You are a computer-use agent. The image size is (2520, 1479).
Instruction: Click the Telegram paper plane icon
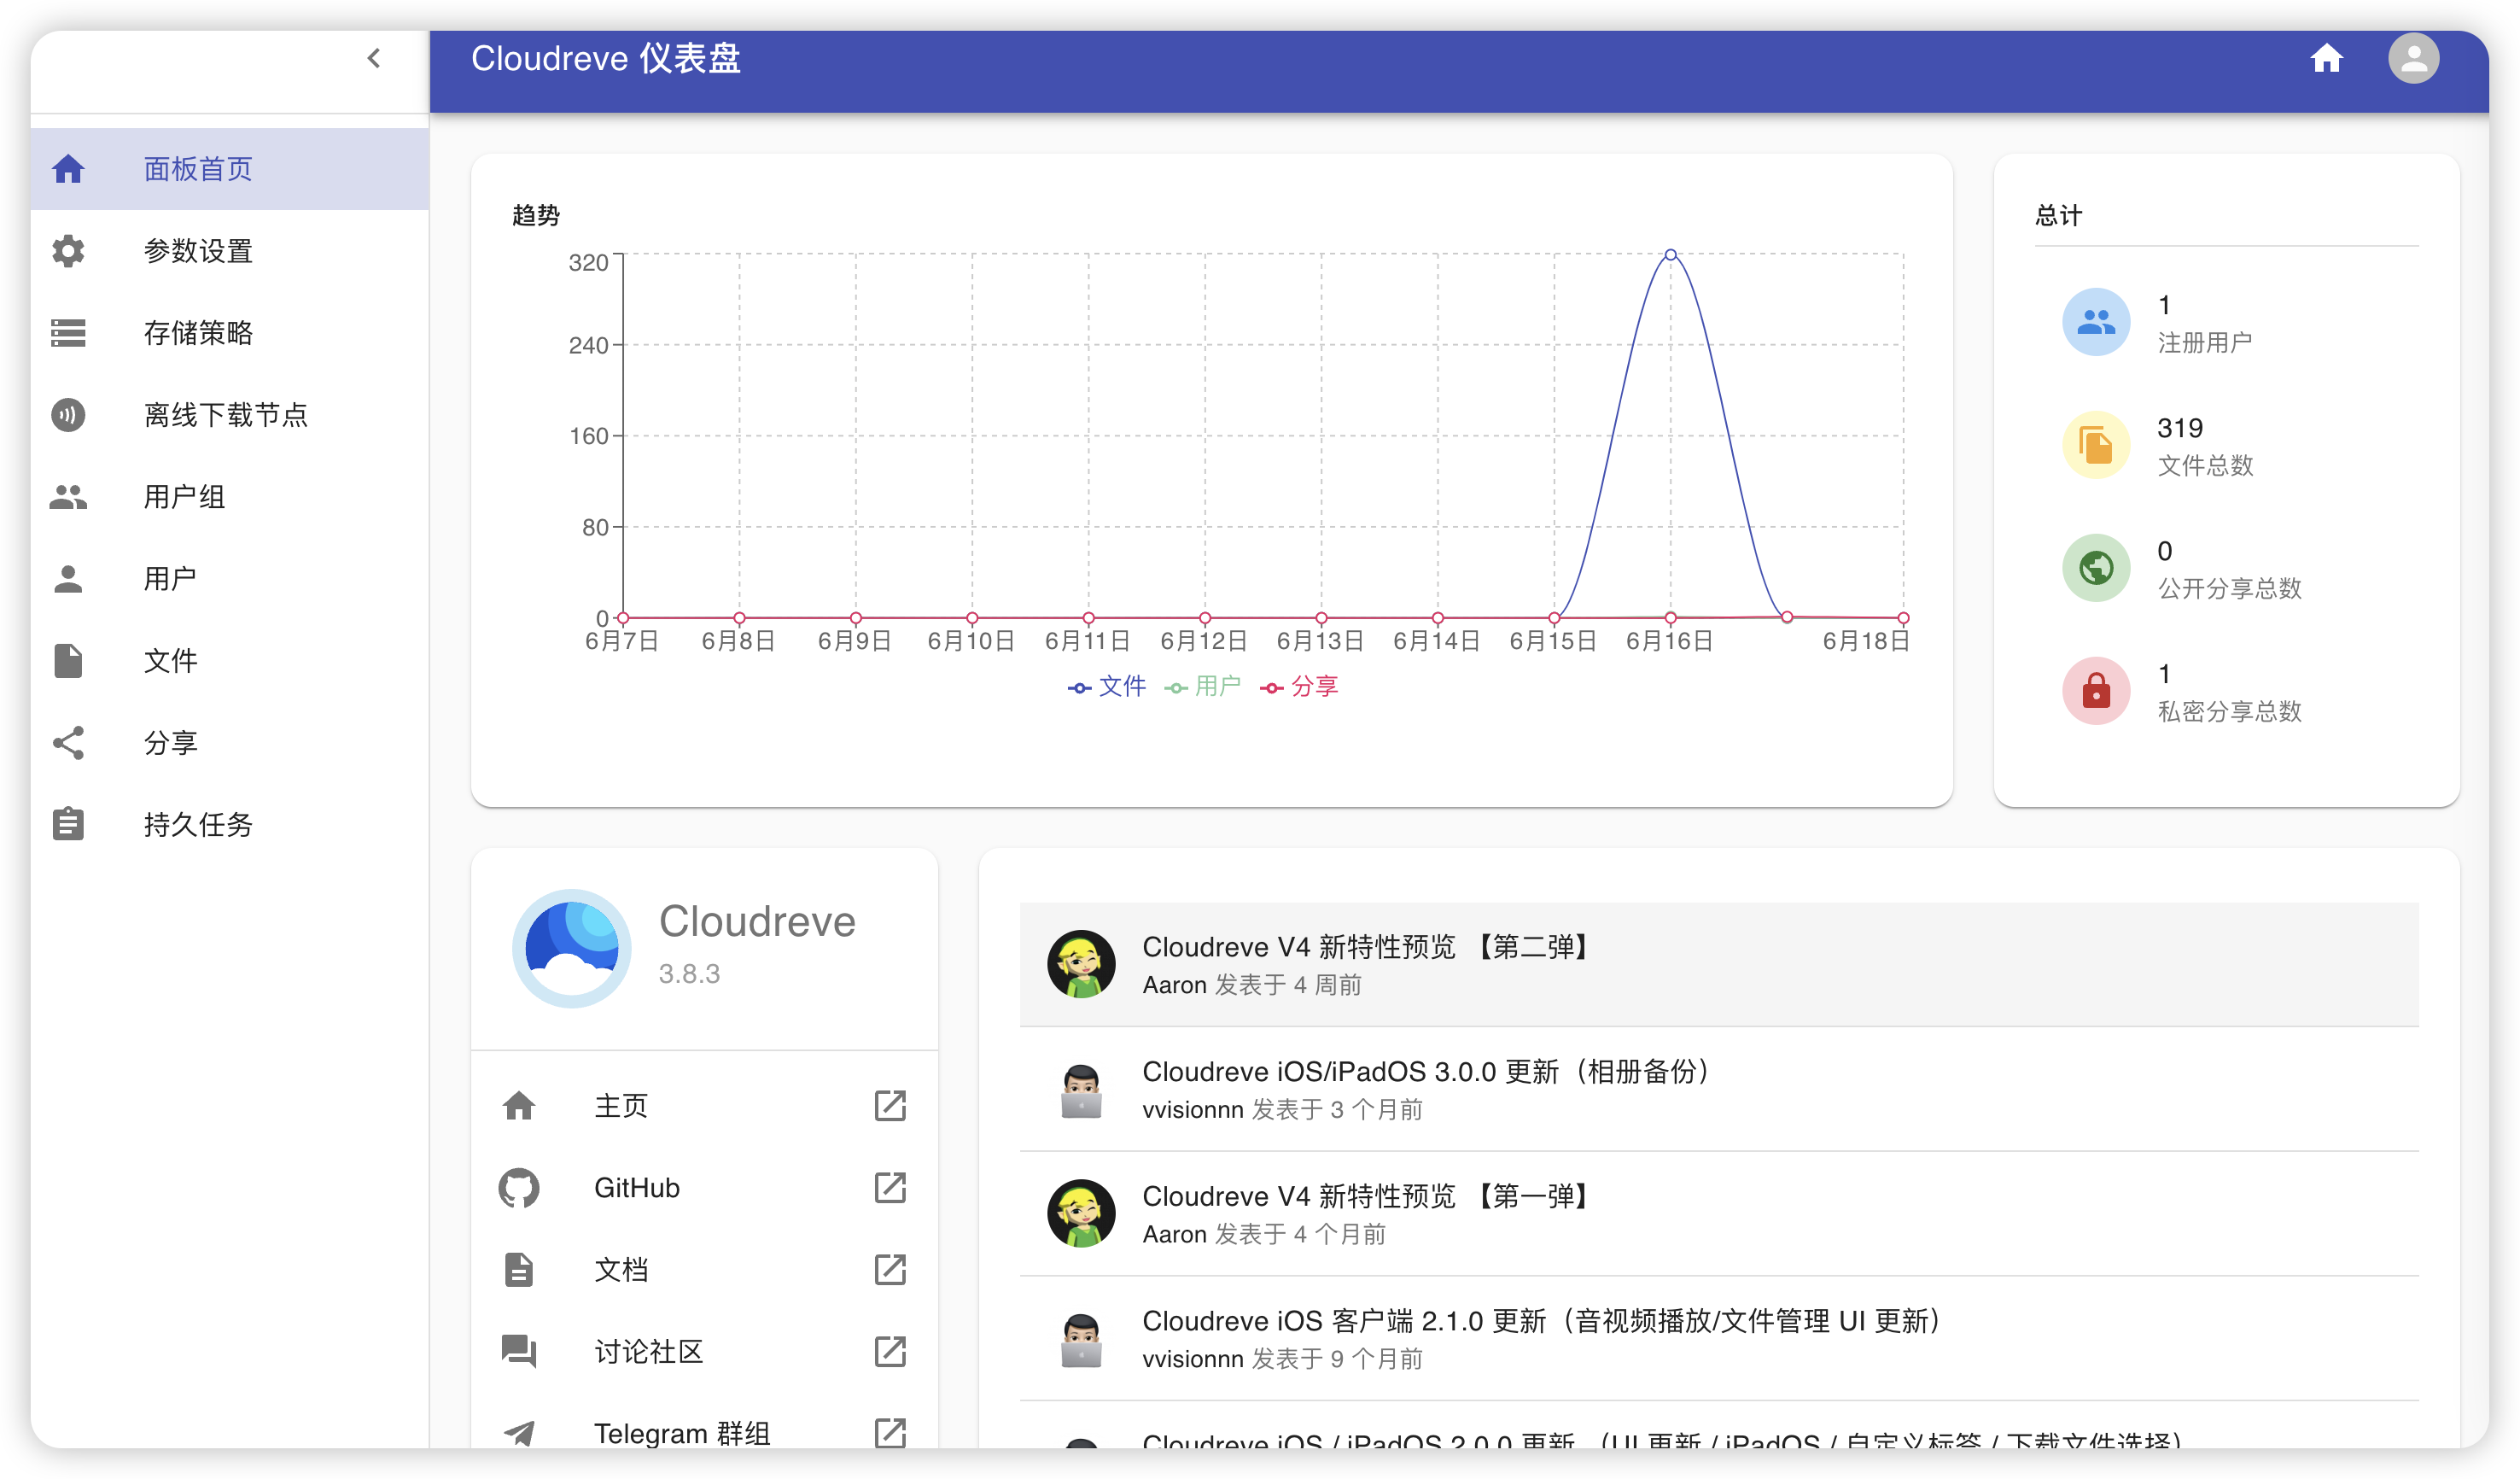519,1432
